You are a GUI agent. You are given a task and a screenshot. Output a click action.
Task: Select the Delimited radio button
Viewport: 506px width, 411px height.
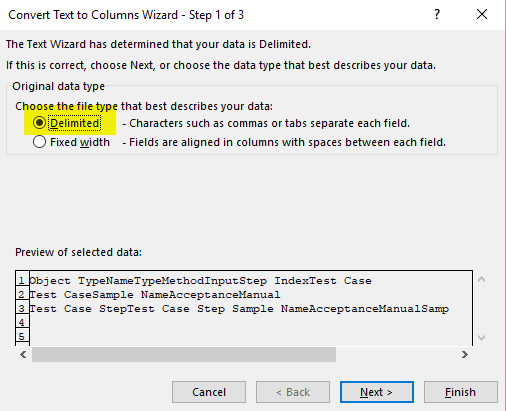[39, 123]
